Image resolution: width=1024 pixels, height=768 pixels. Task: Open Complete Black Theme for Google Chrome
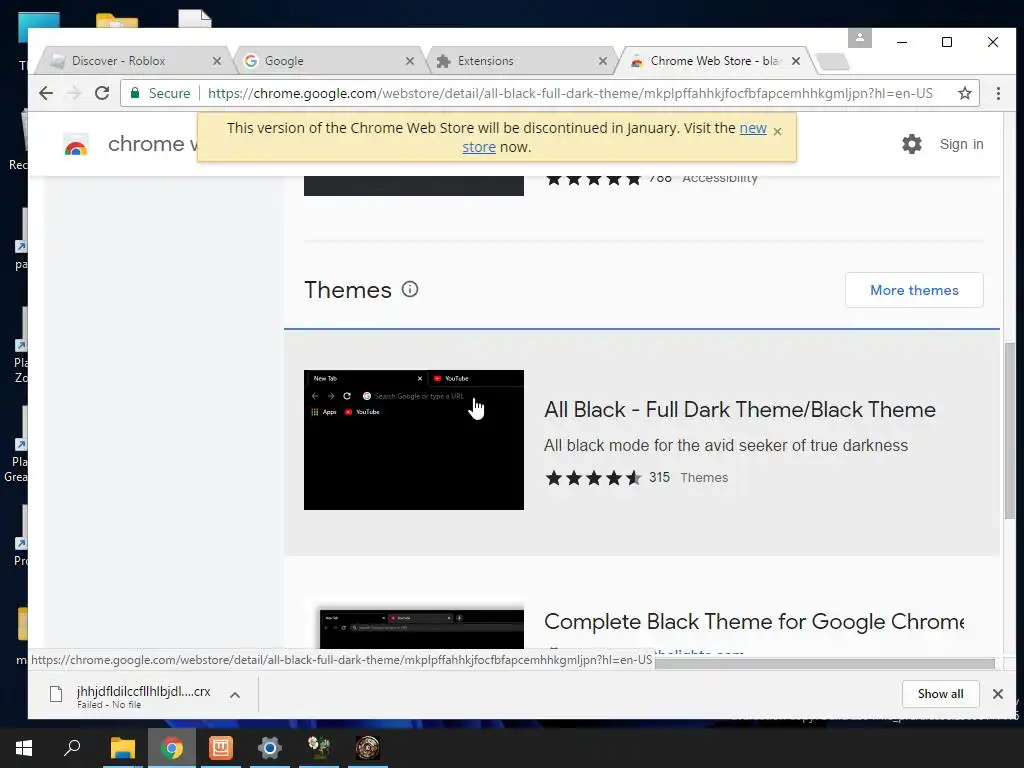coord(754,622)
